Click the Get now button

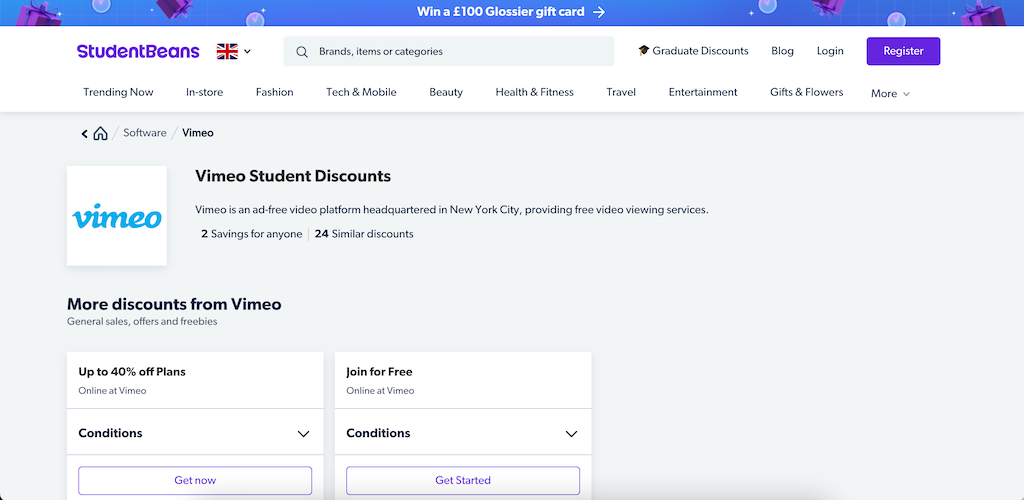[195, 480]
